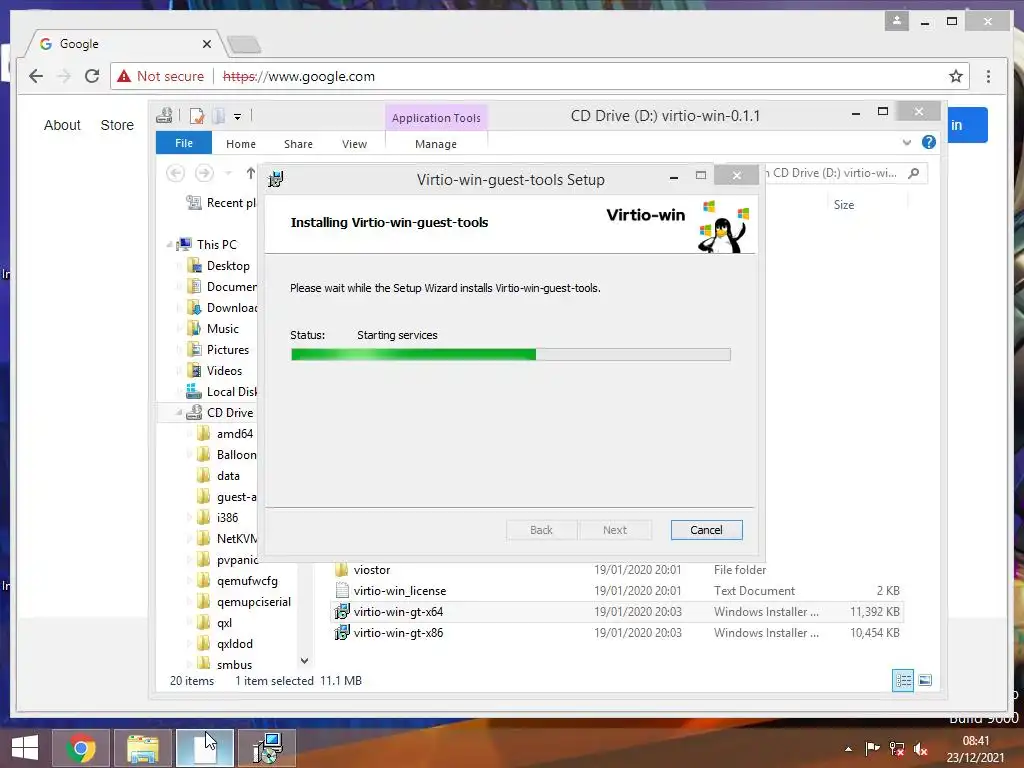Bookmark this page with the star icon
This screenshot has height=768, width=1024.
[x=956, y=76]
